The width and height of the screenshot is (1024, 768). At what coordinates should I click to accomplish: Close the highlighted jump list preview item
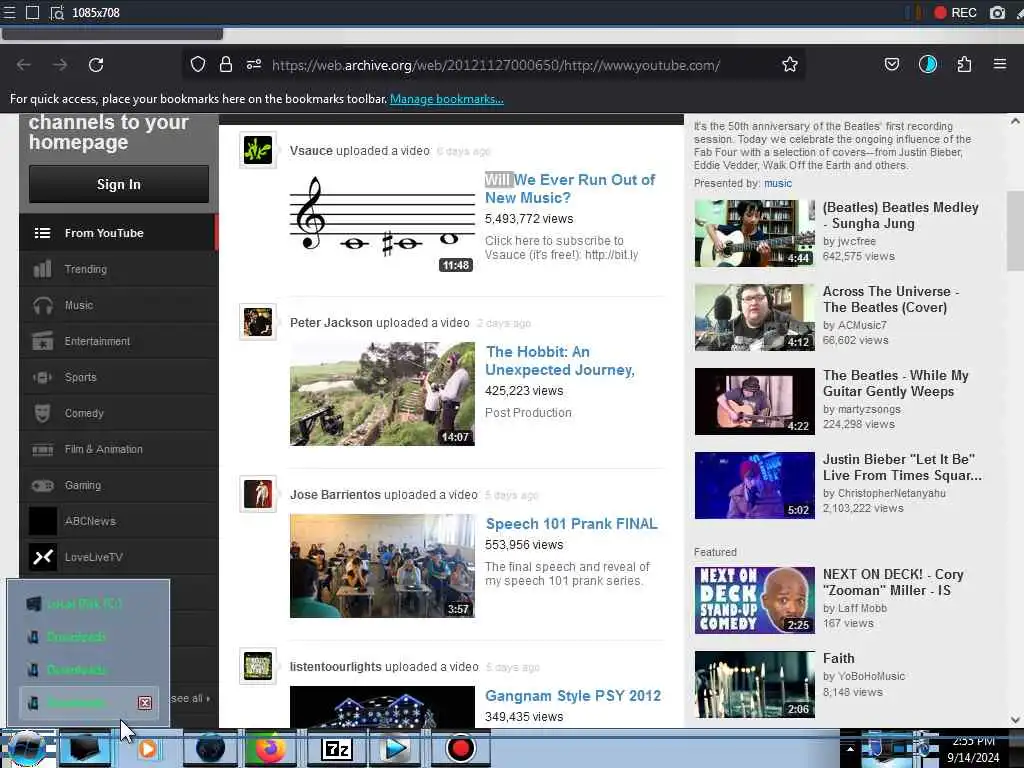pyautogui.click(x=145, y=703)
